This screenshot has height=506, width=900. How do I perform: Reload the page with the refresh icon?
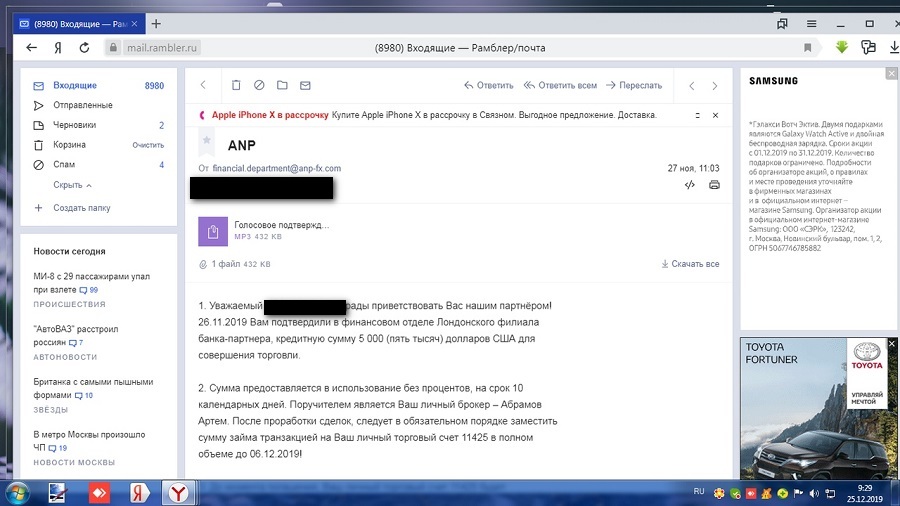(84, 48)
